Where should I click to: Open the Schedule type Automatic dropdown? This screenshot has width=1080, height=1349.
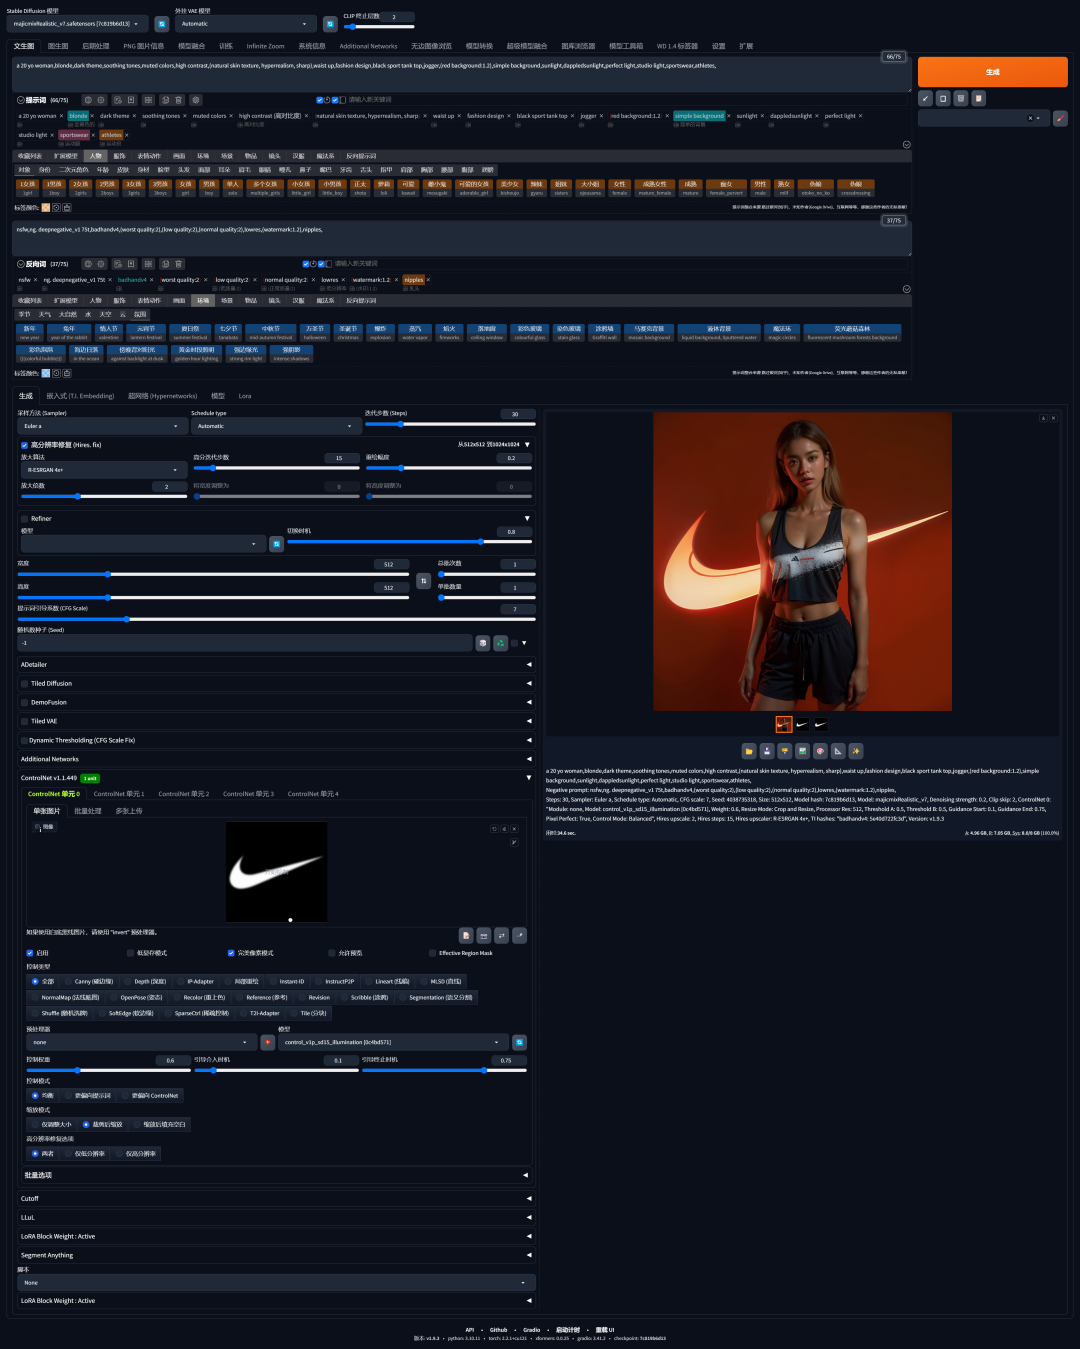tap(275, 426)
